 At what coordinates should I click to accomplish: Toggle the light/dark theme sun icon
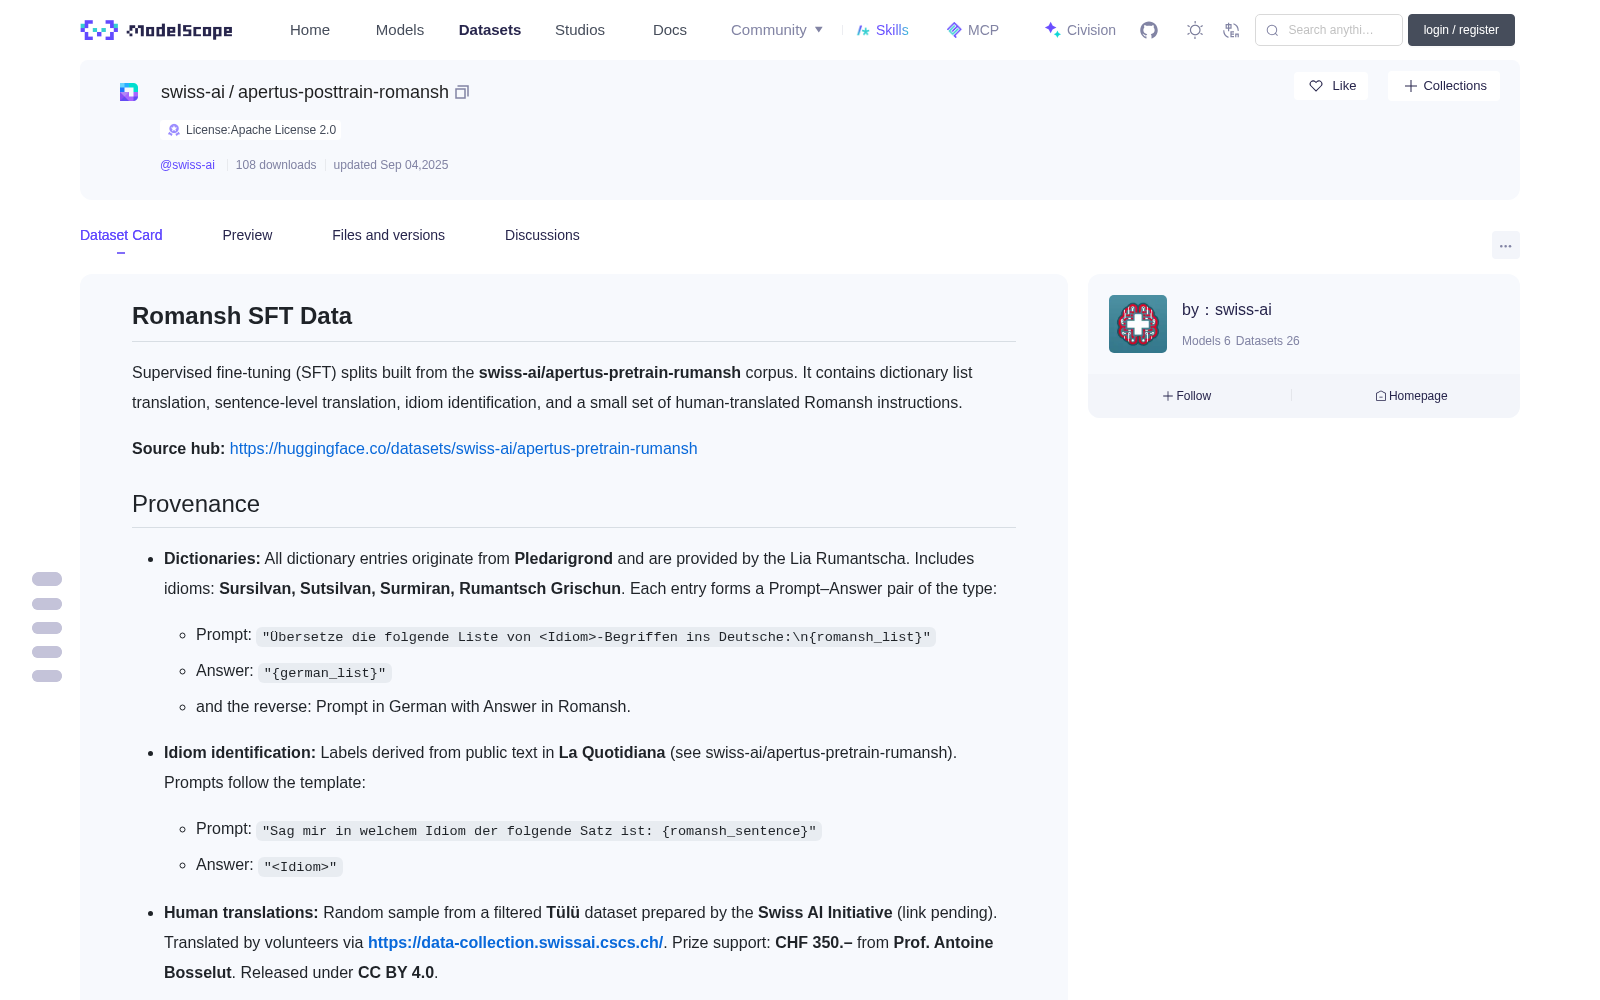click(x=1195, y=30)
